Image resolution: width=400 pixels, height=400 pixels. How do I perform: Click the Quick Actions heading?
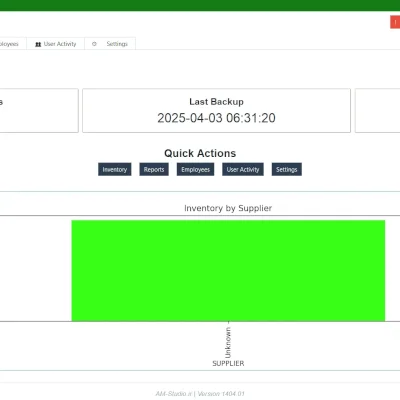click(200, 153)
